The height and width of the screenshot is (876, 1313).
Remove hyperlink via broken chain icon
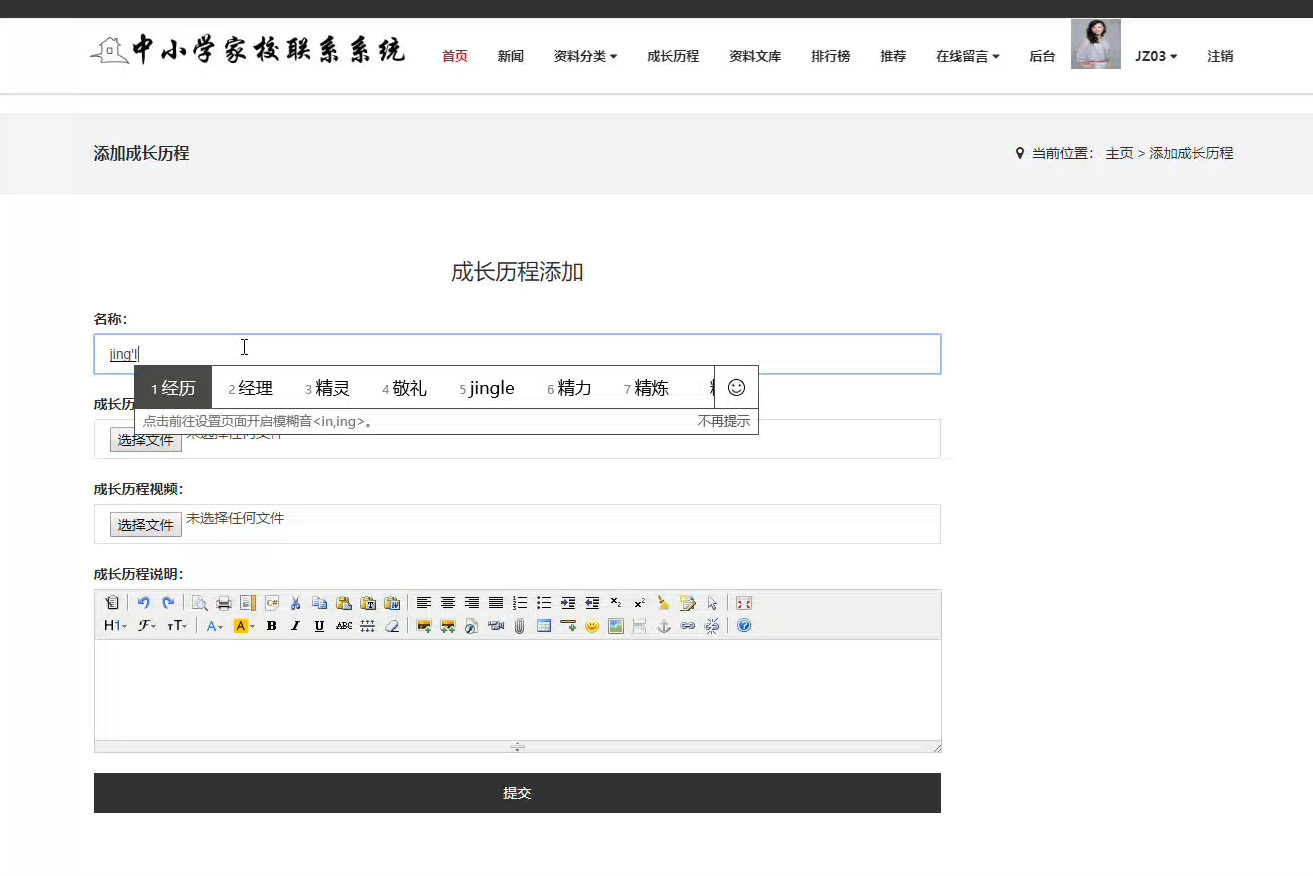712,626
